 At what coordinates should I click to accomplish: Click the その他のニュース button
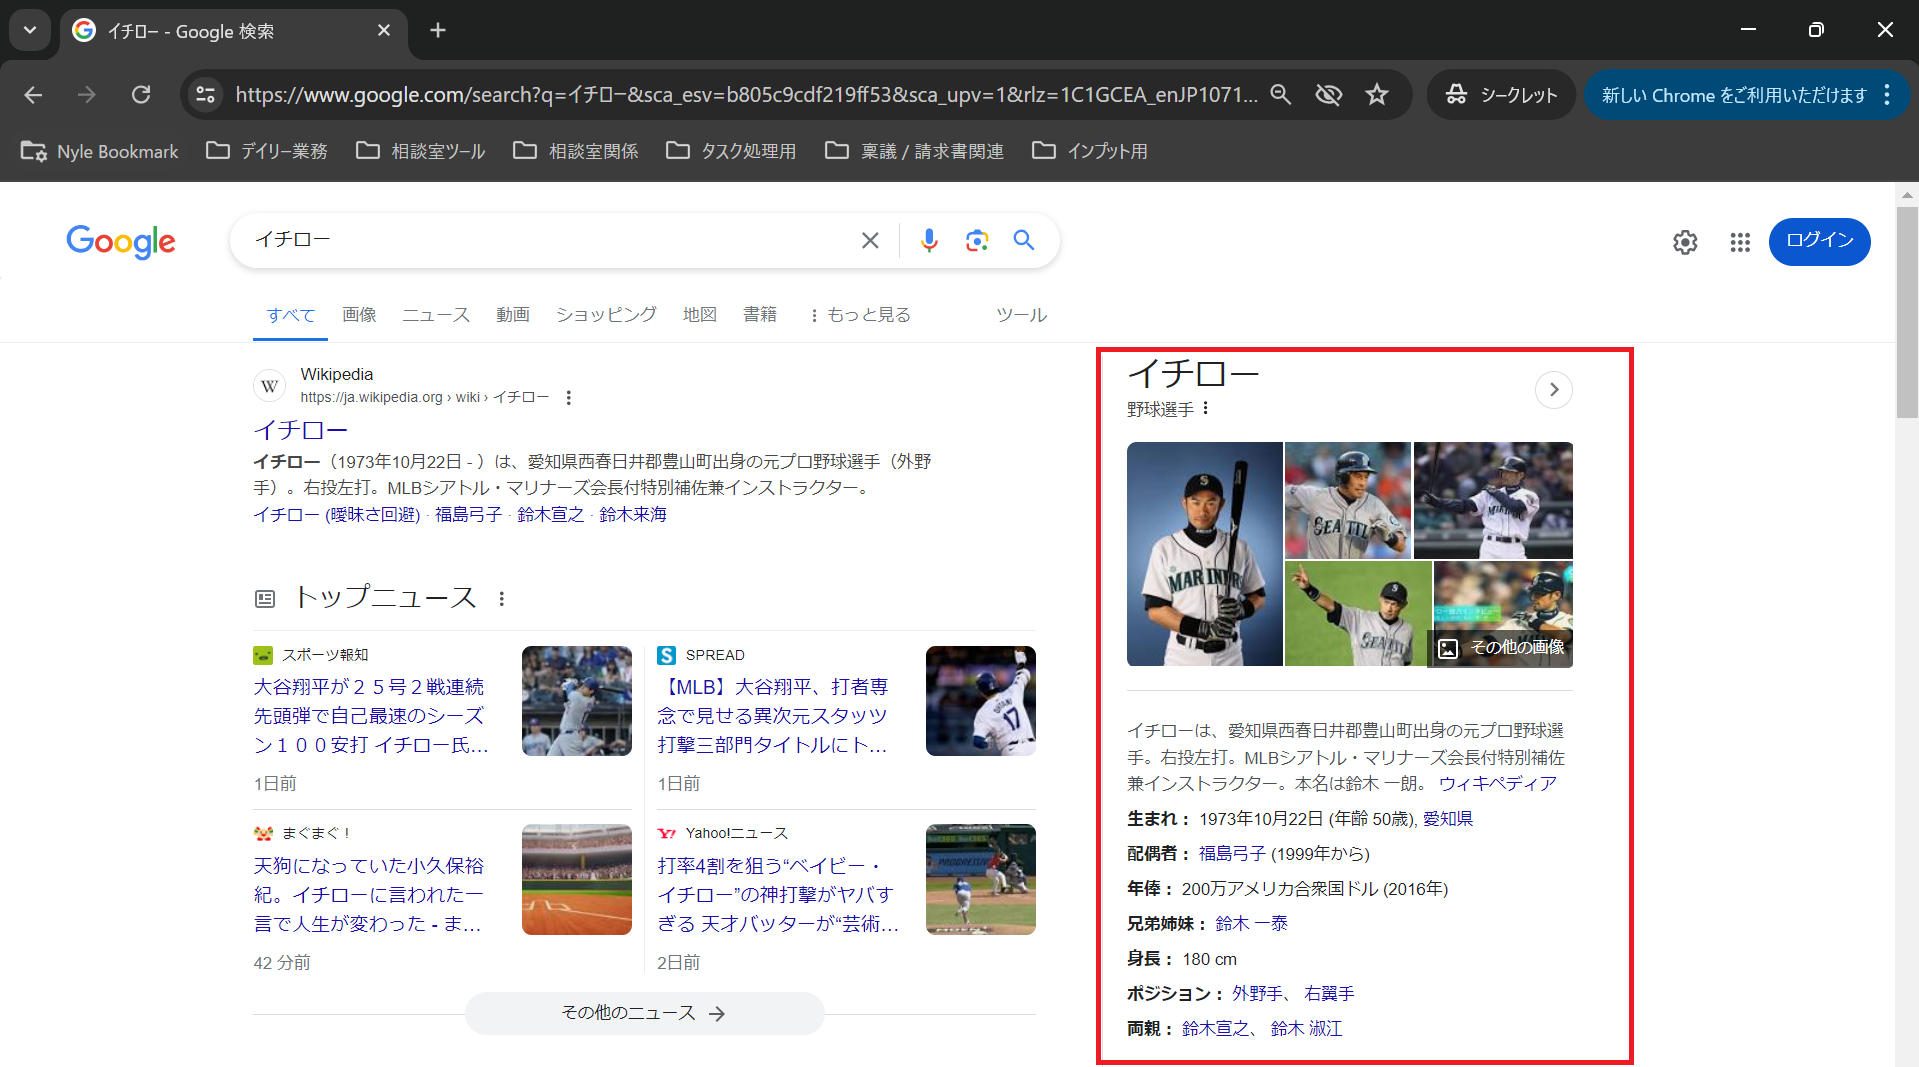644,1013
